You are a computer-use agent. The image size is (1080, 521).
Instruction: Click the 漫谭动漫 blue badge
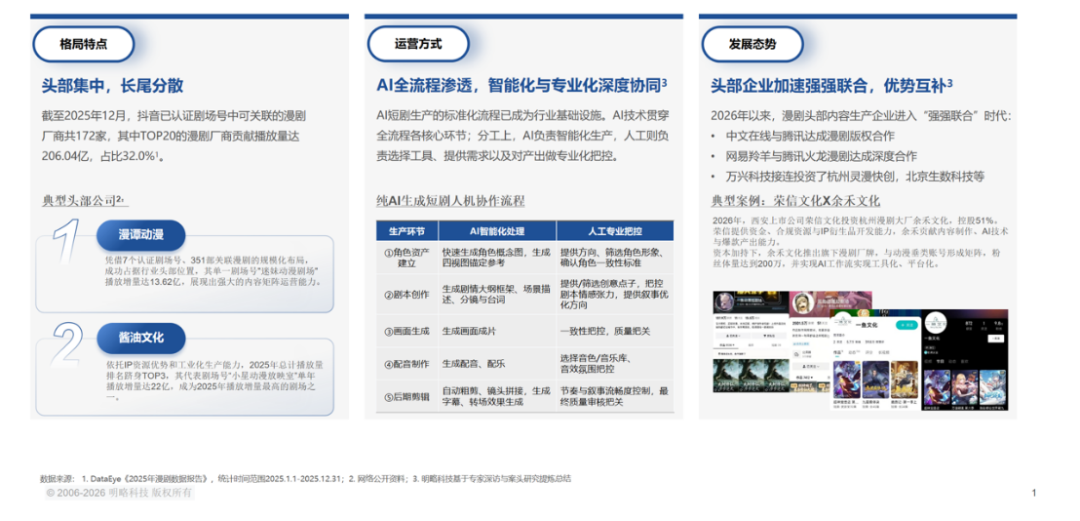[x=140, y=235]
